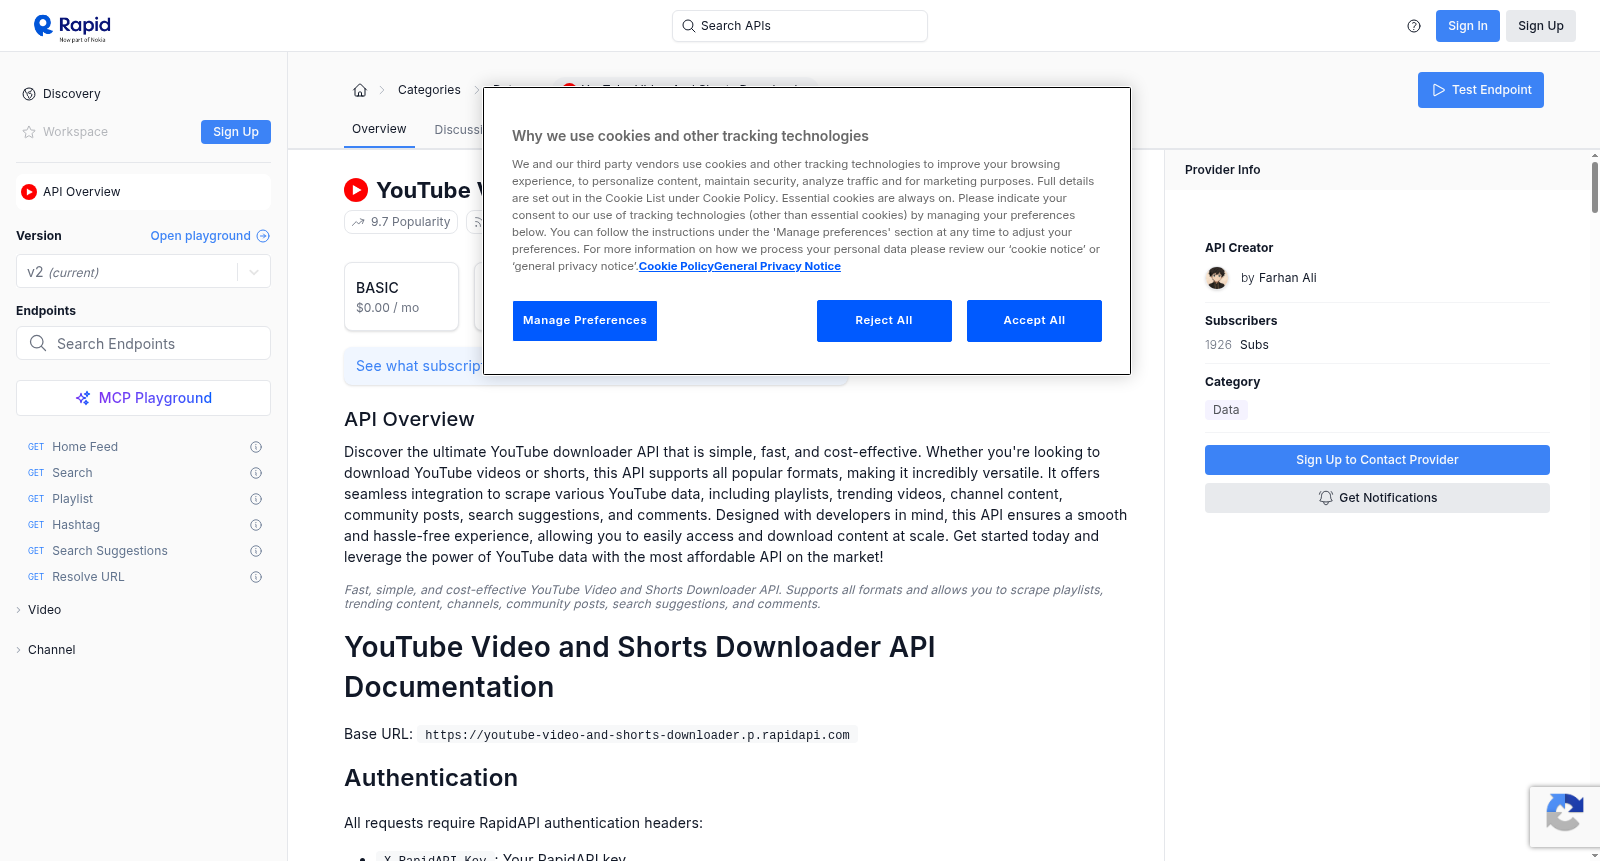Click the Base URL code text
The width and height of the screenshot is (1600, 861).
637,735
